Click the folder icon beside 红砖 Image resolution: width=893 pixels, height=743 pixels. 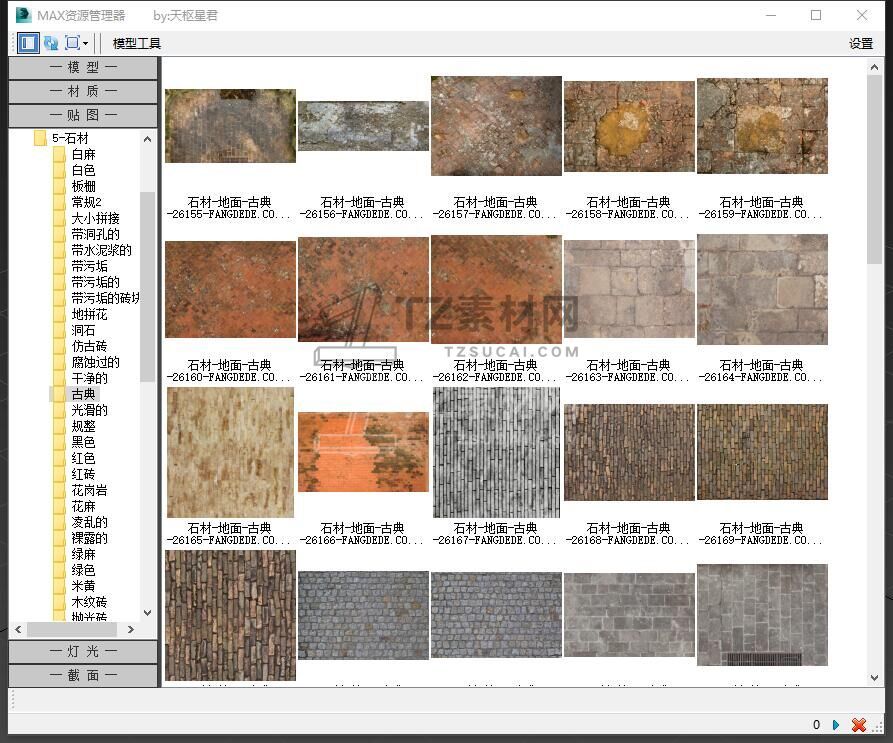(x=59, y=474)
